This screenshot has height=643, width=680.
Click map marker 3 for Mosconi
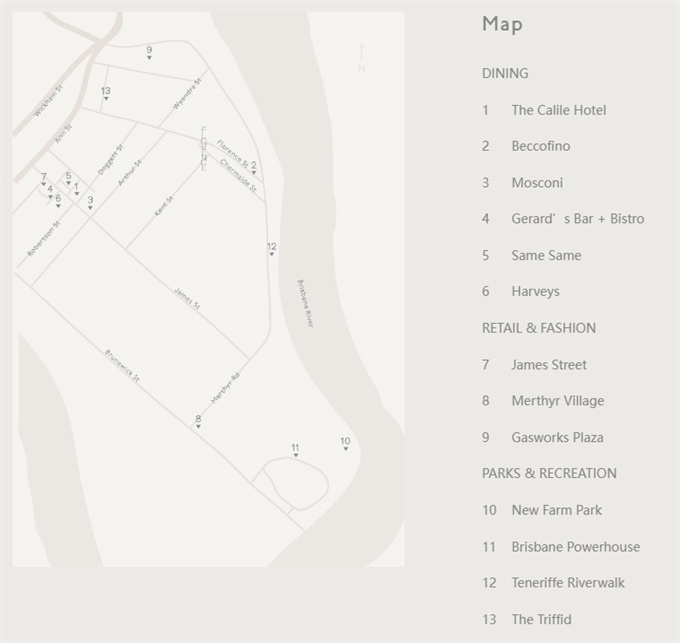(x=90, y=203)
